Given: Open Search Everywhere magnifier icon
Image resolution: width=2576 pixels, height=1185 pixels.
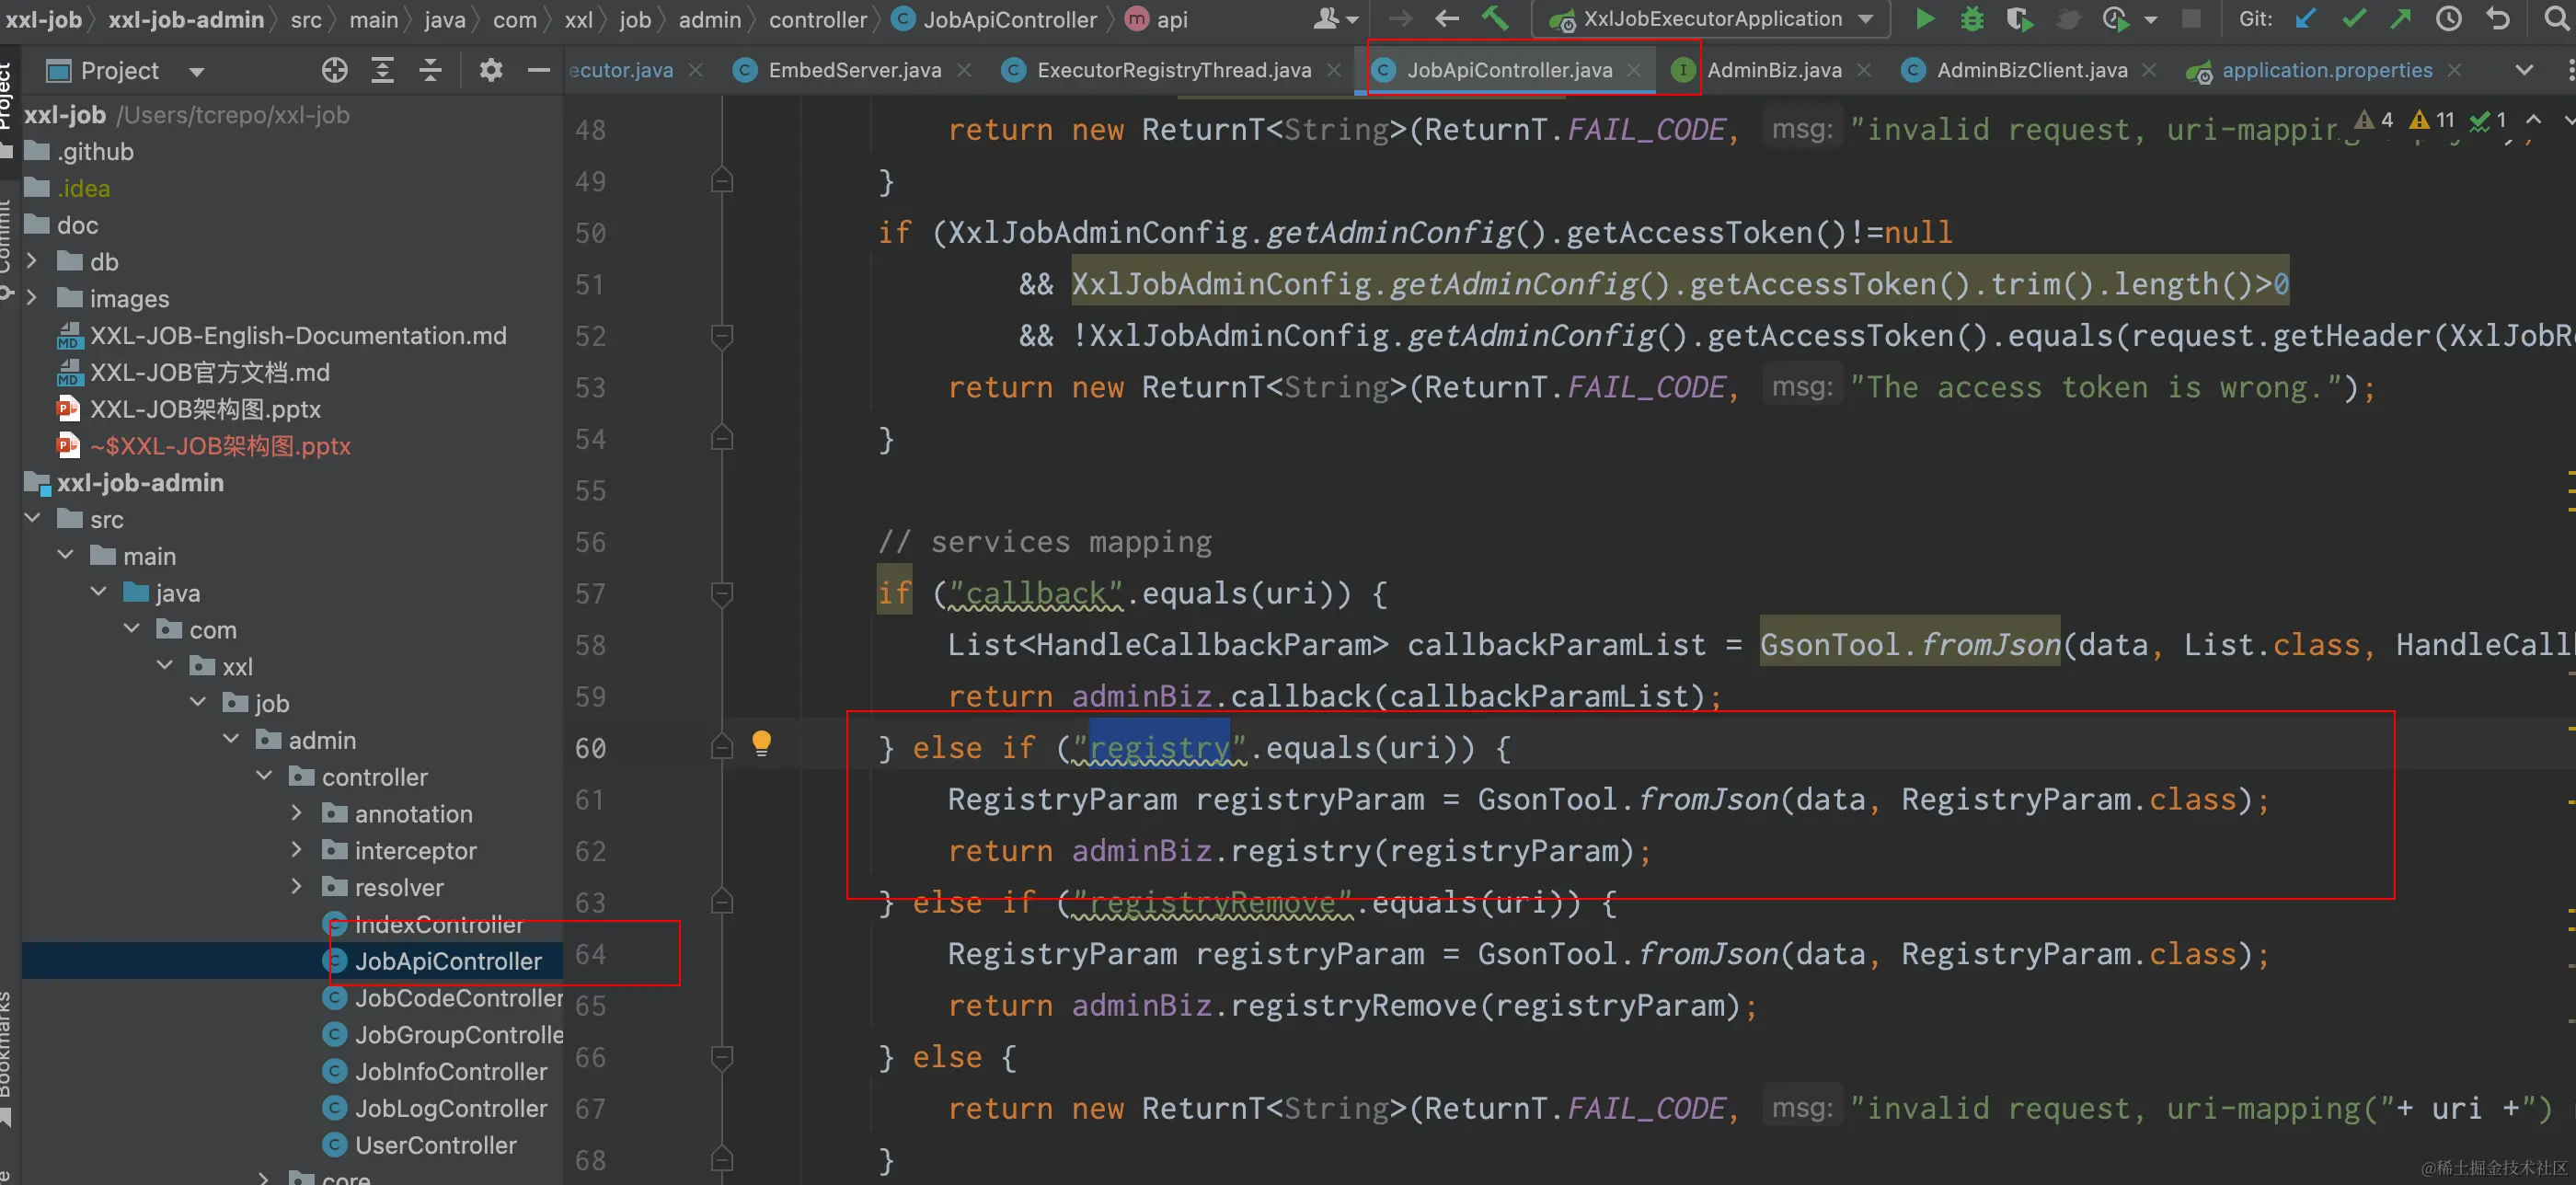Looking at the screenshot, I should 2556,19.
